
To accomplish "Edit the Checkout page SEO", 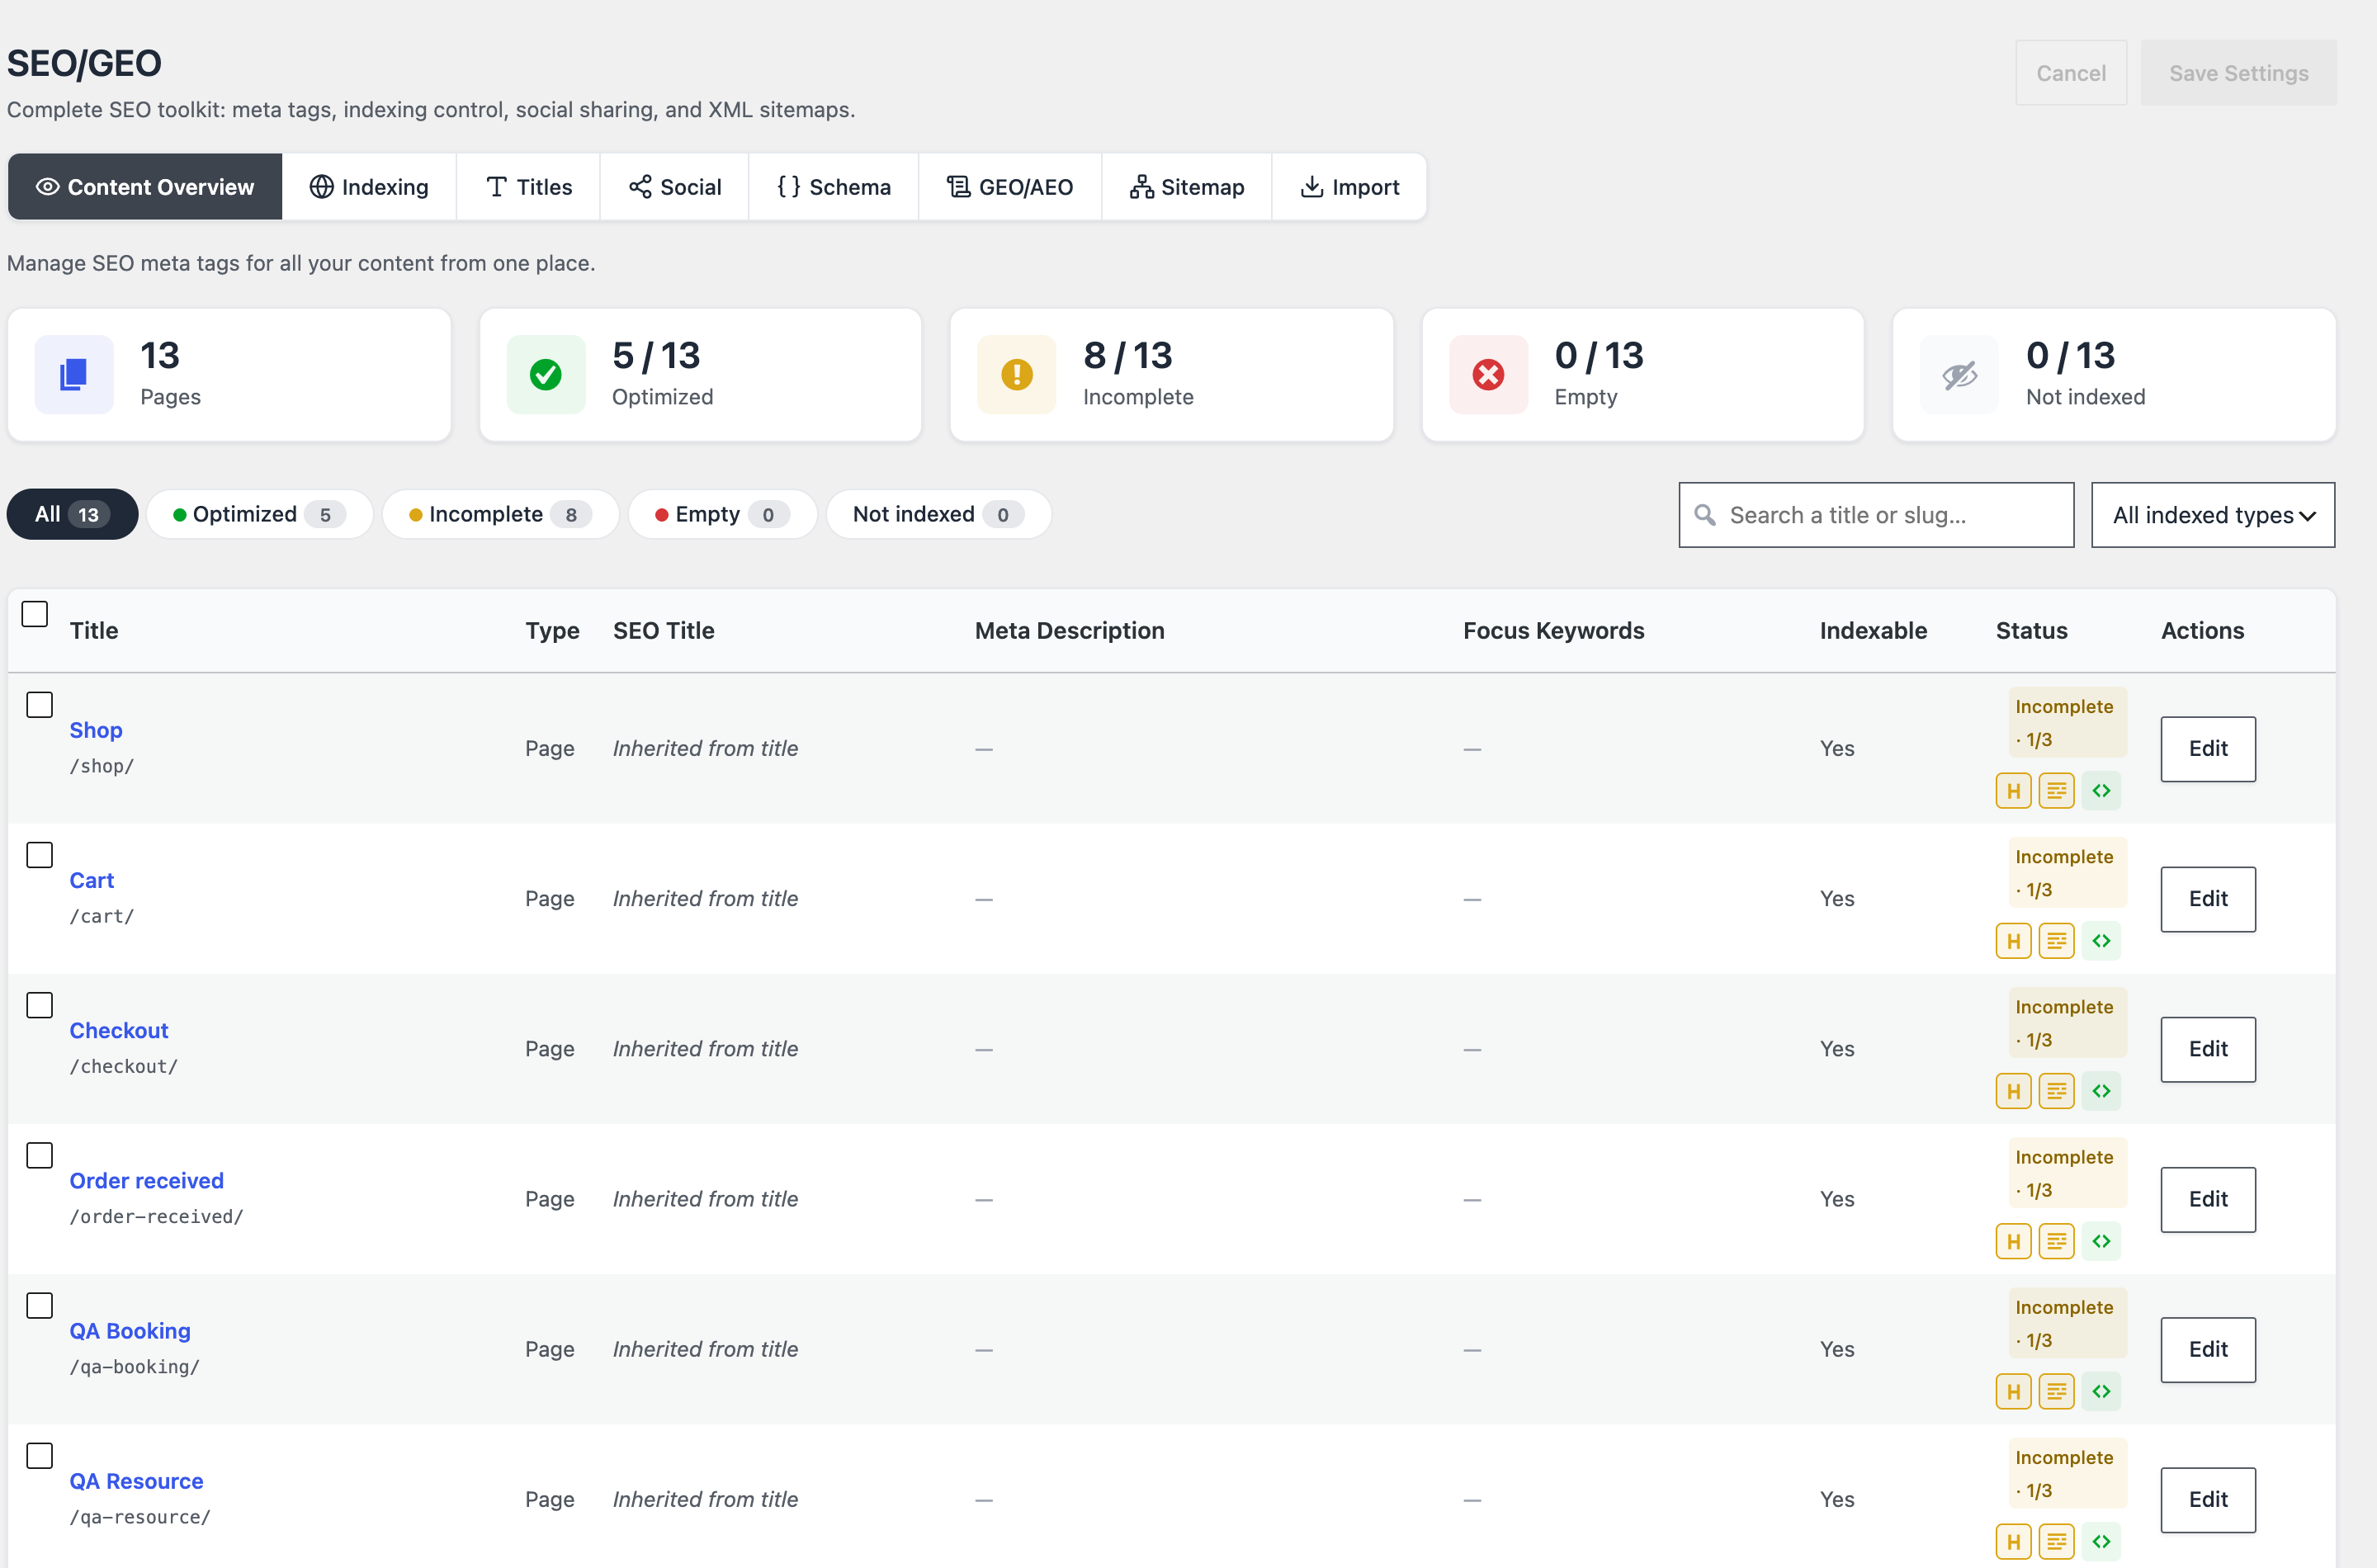I will pos(2208,1049).
